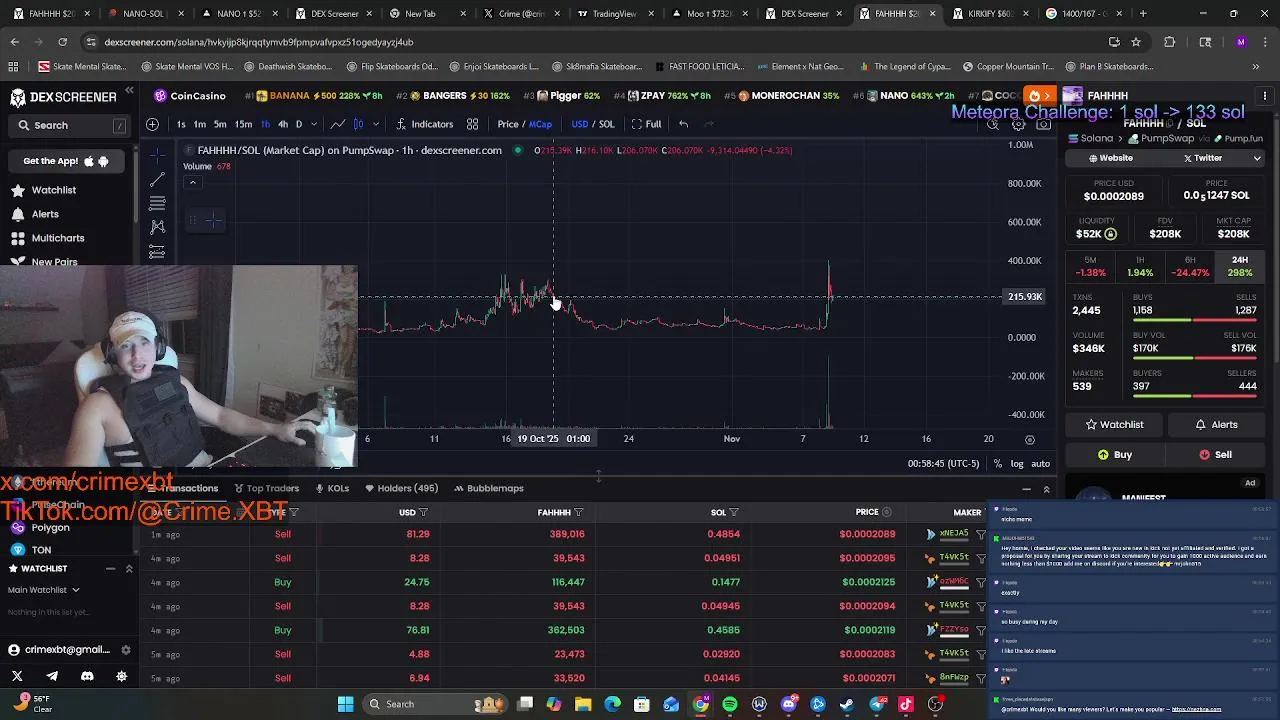This screenshot has width=1280, height=720.
Task: Add FAHHHH to Watchlist button
Action: pyautogui.click(x=1114, y=424)
